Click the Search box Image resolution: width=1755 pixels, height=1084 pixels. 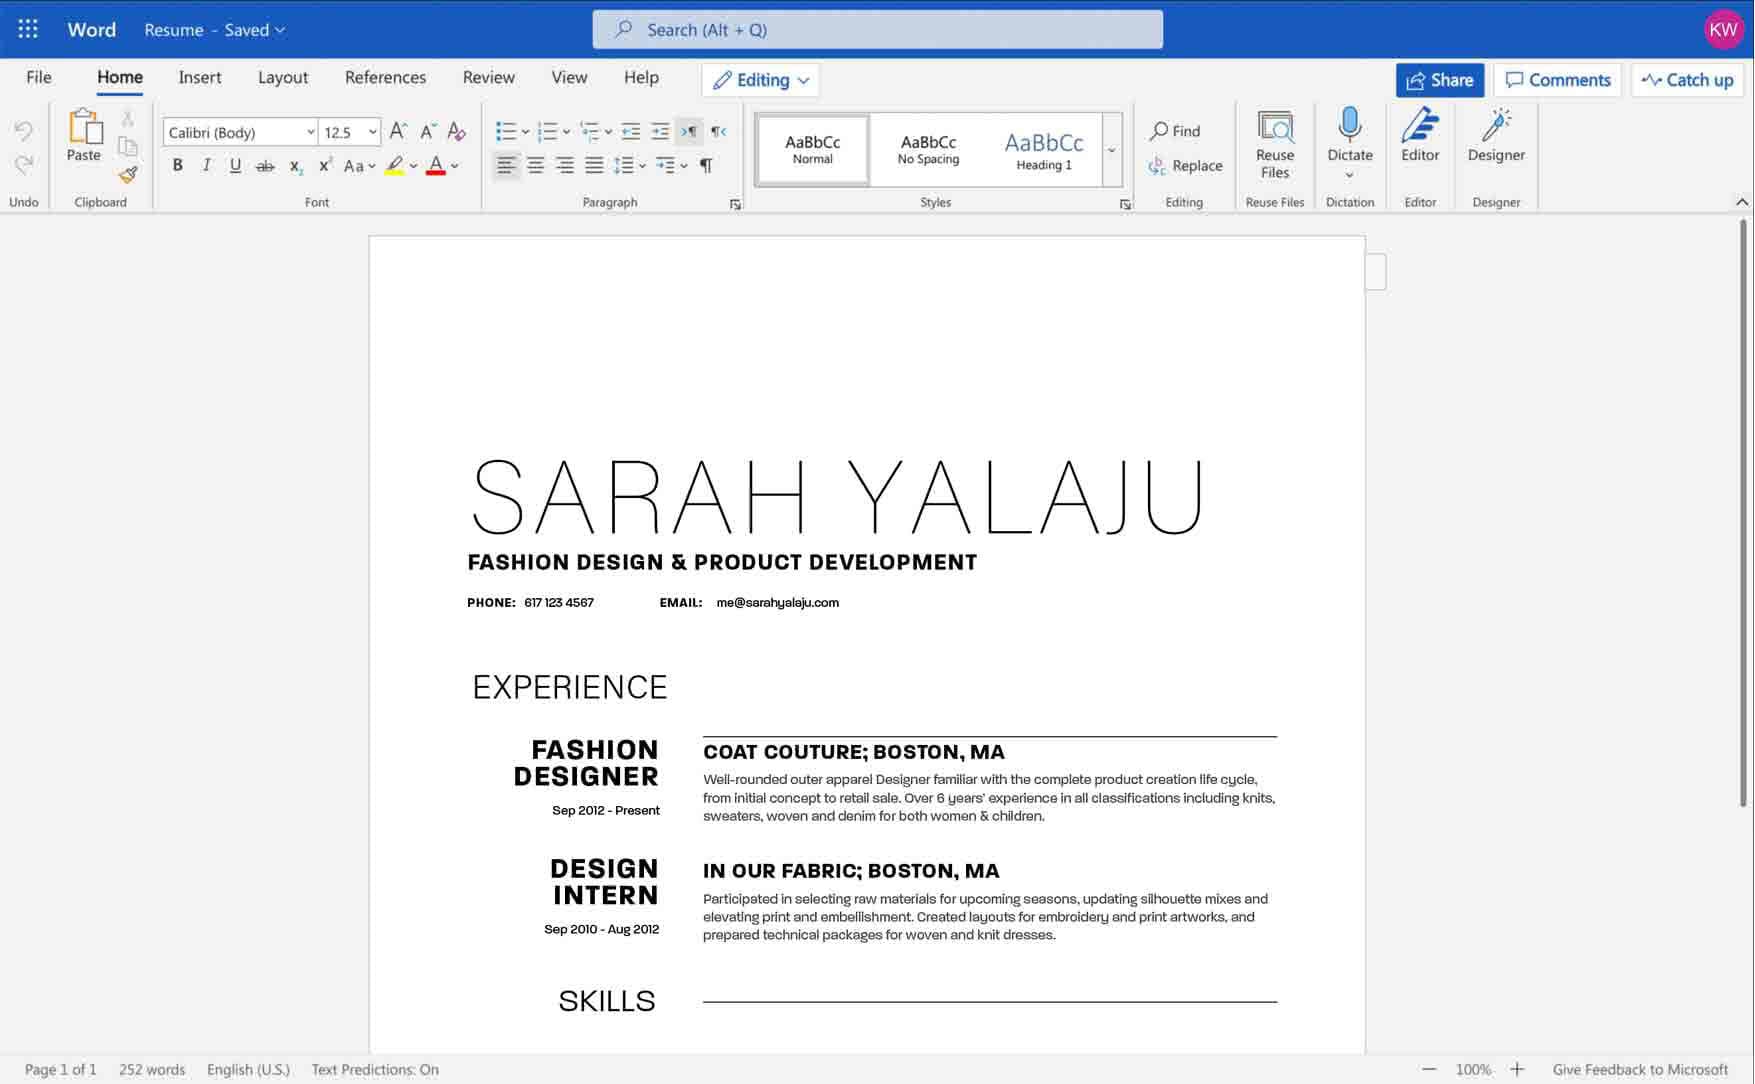[877, 30]
